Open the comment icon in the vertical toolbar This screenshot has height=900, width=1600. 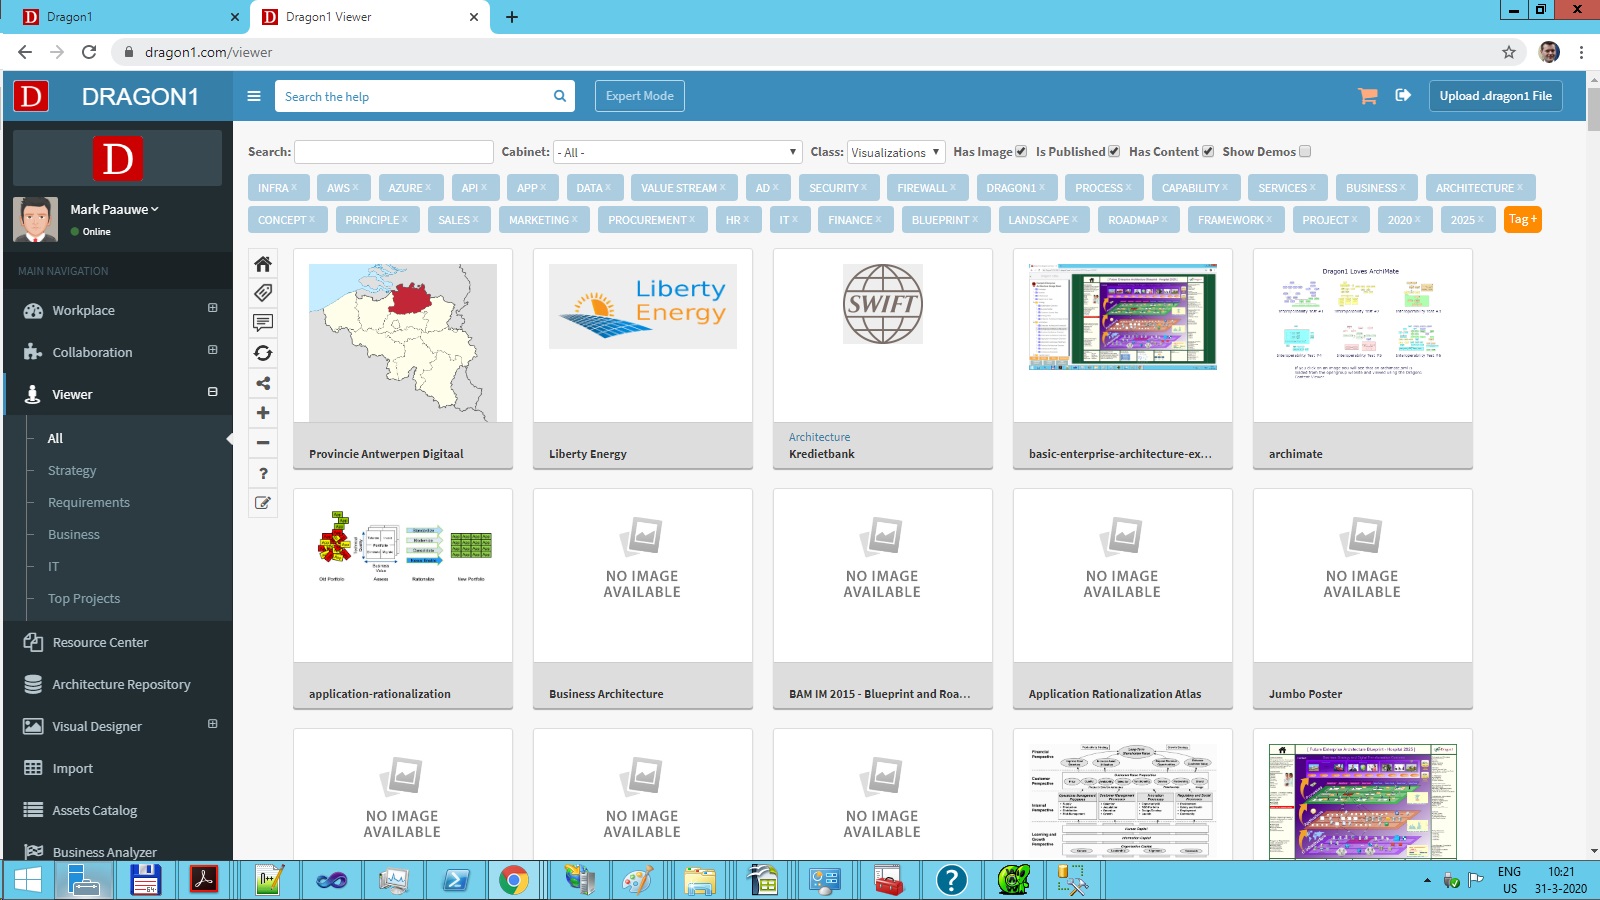[263, 323]
